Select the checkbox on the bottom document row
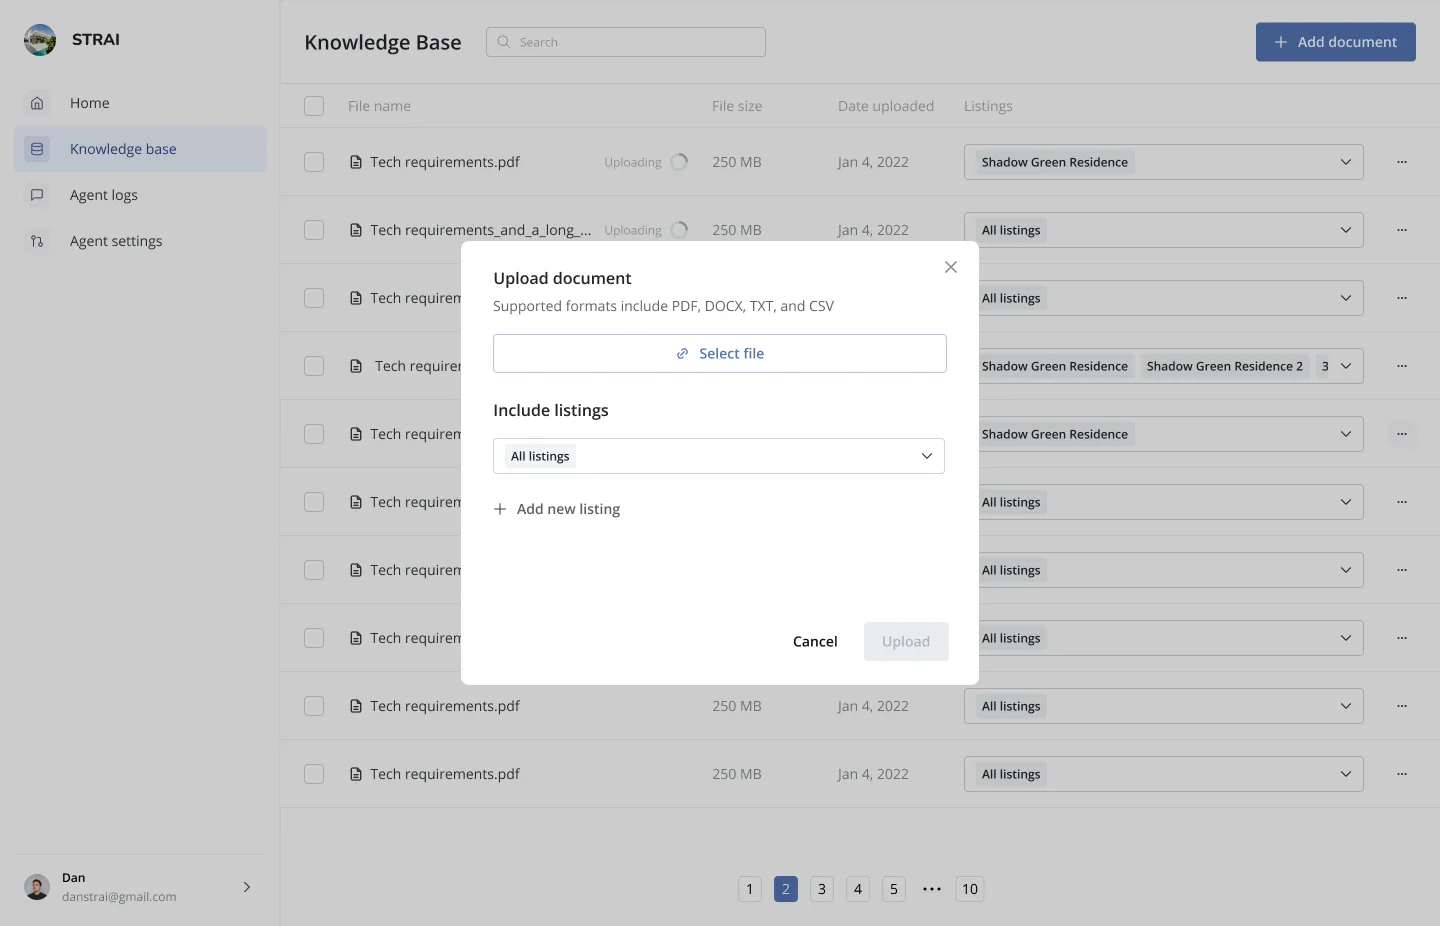 (x=313, y=773)
